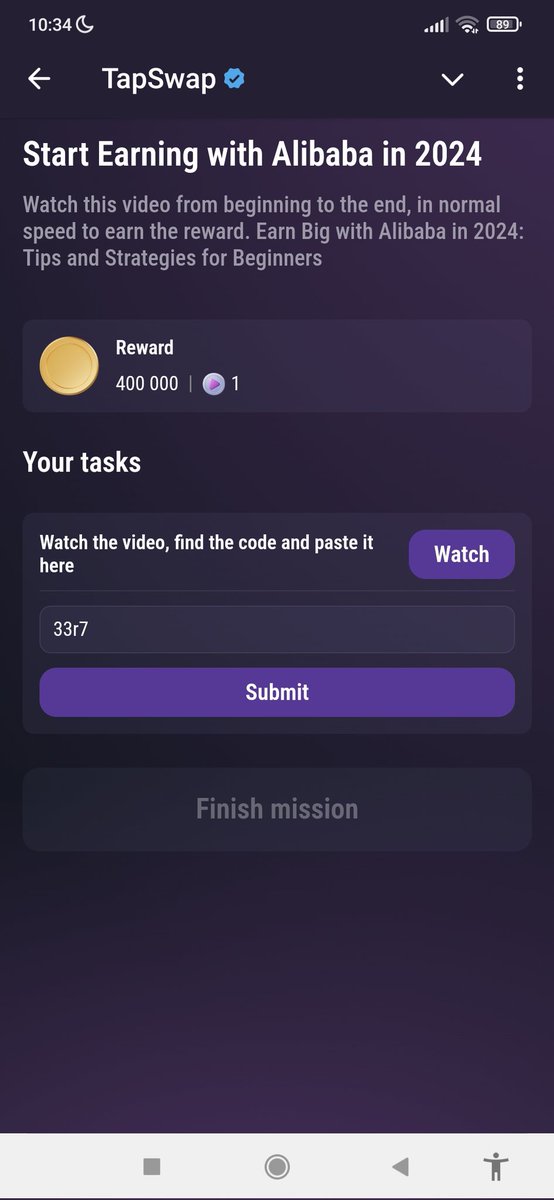Submit the entered code
The height and width of the screenshot is (1200, 554).
click(277, 692)
